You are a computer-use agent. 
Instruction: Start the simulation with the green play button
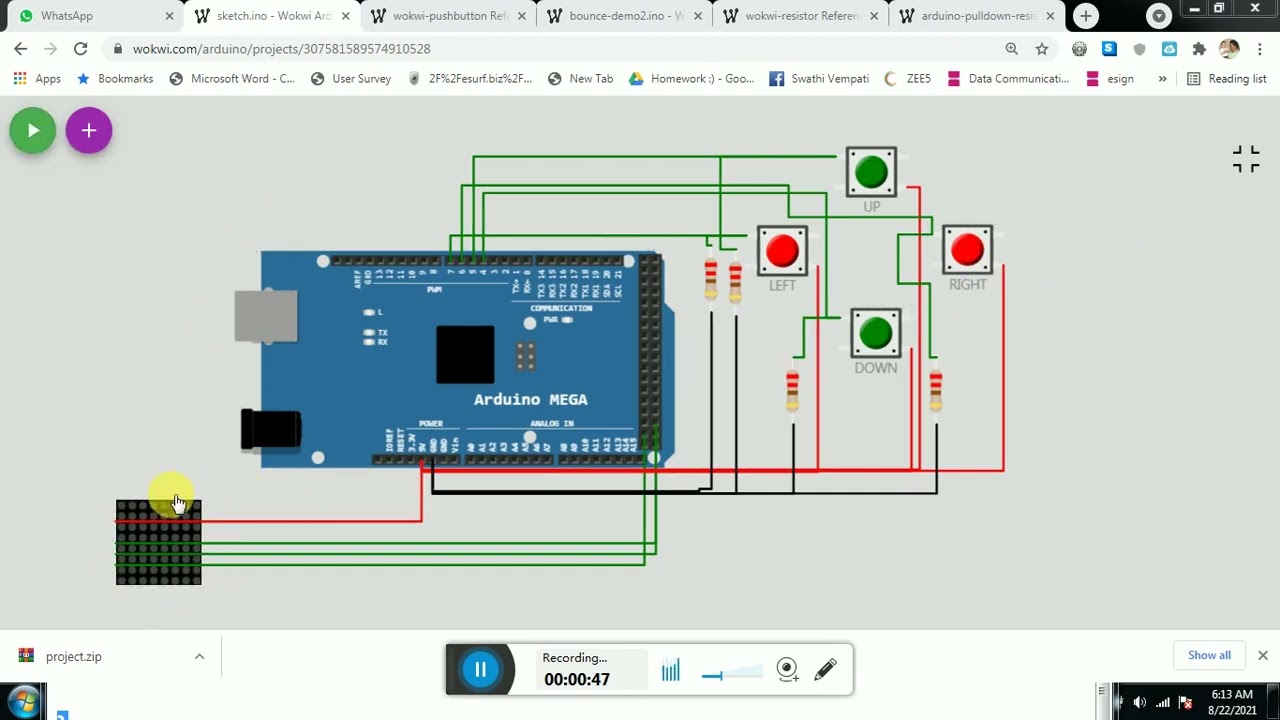(33, 130)
